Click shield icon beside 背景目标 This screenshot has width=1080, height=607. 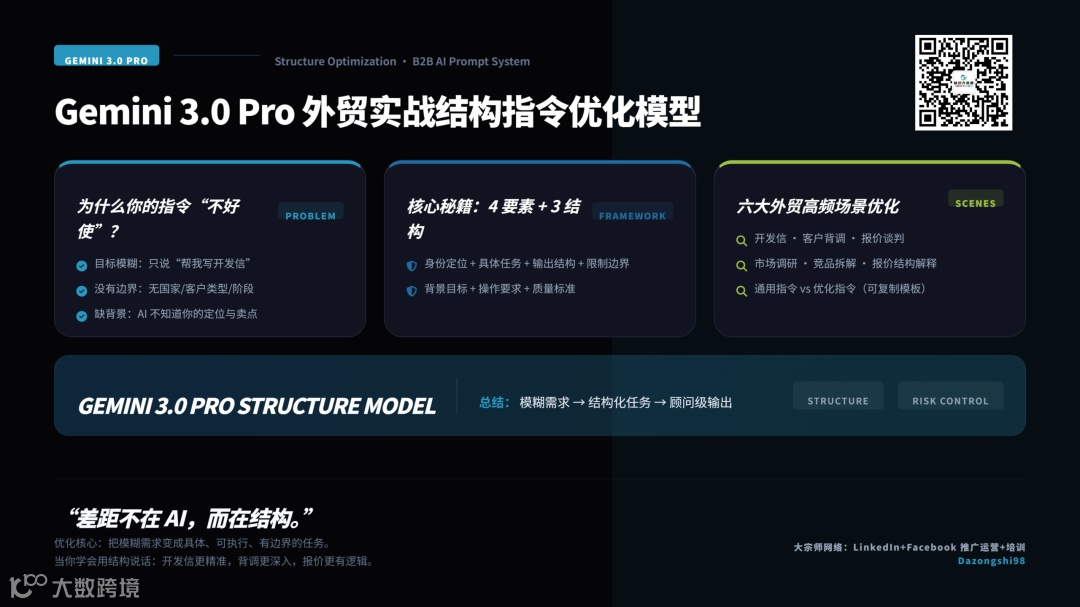[x=411, y=291]
